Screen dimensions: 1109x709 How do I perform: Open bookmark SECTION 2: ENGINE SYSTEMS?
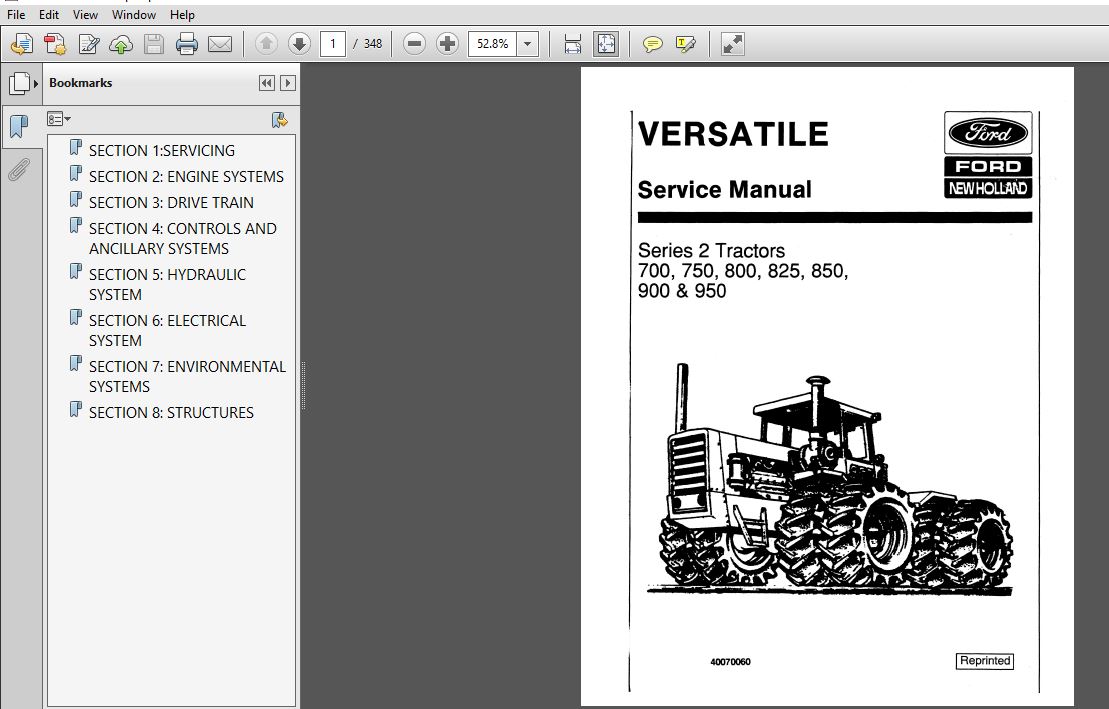186,176
